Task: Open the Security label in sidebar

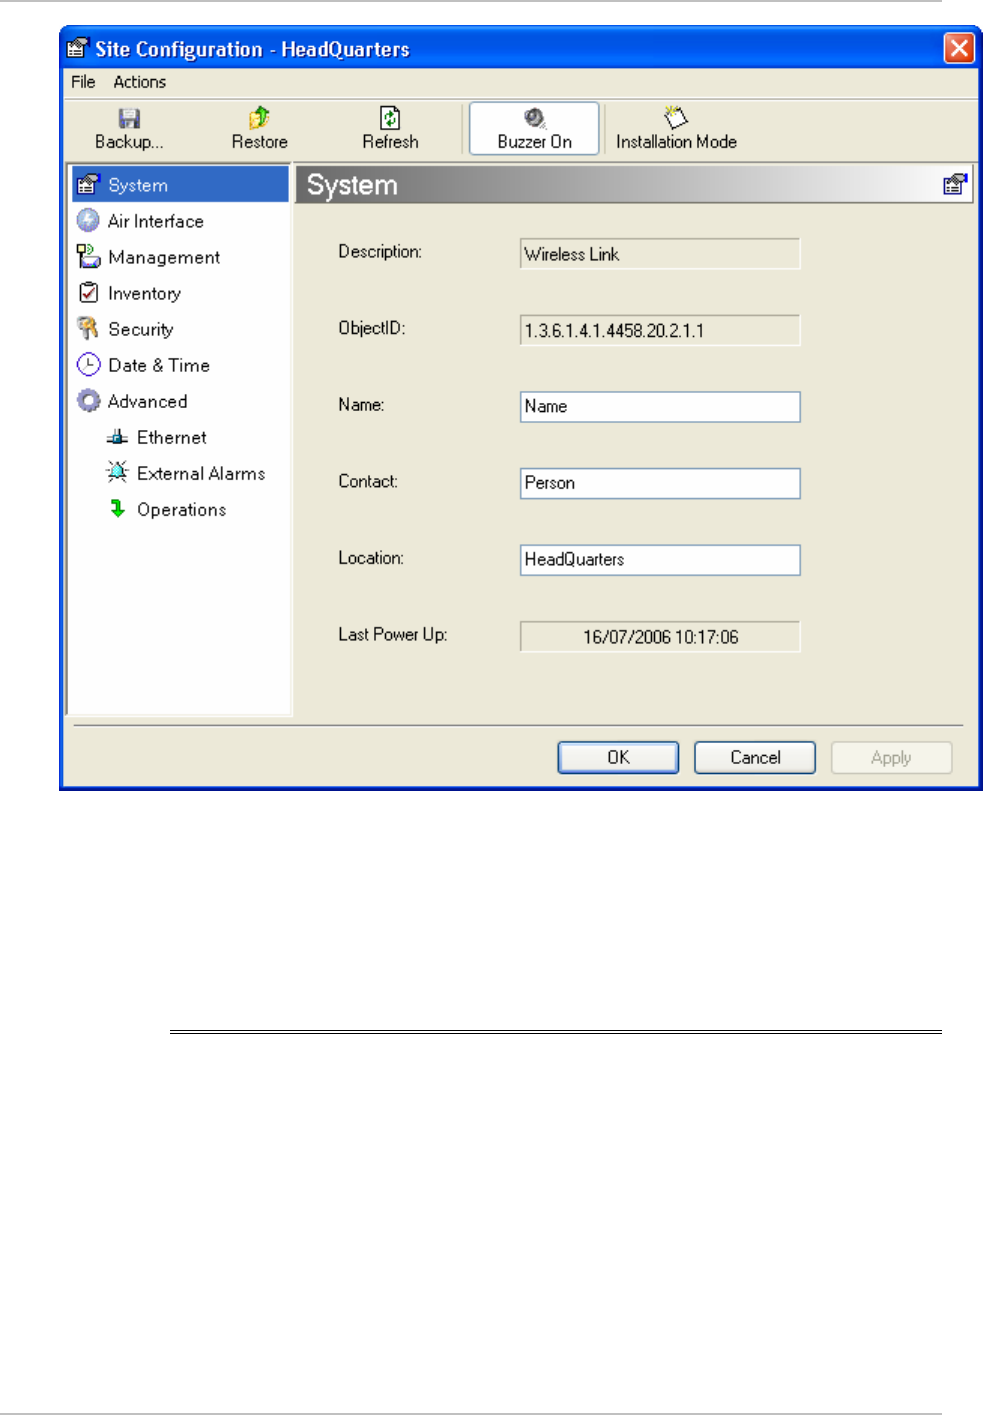Action: point(141,329)
